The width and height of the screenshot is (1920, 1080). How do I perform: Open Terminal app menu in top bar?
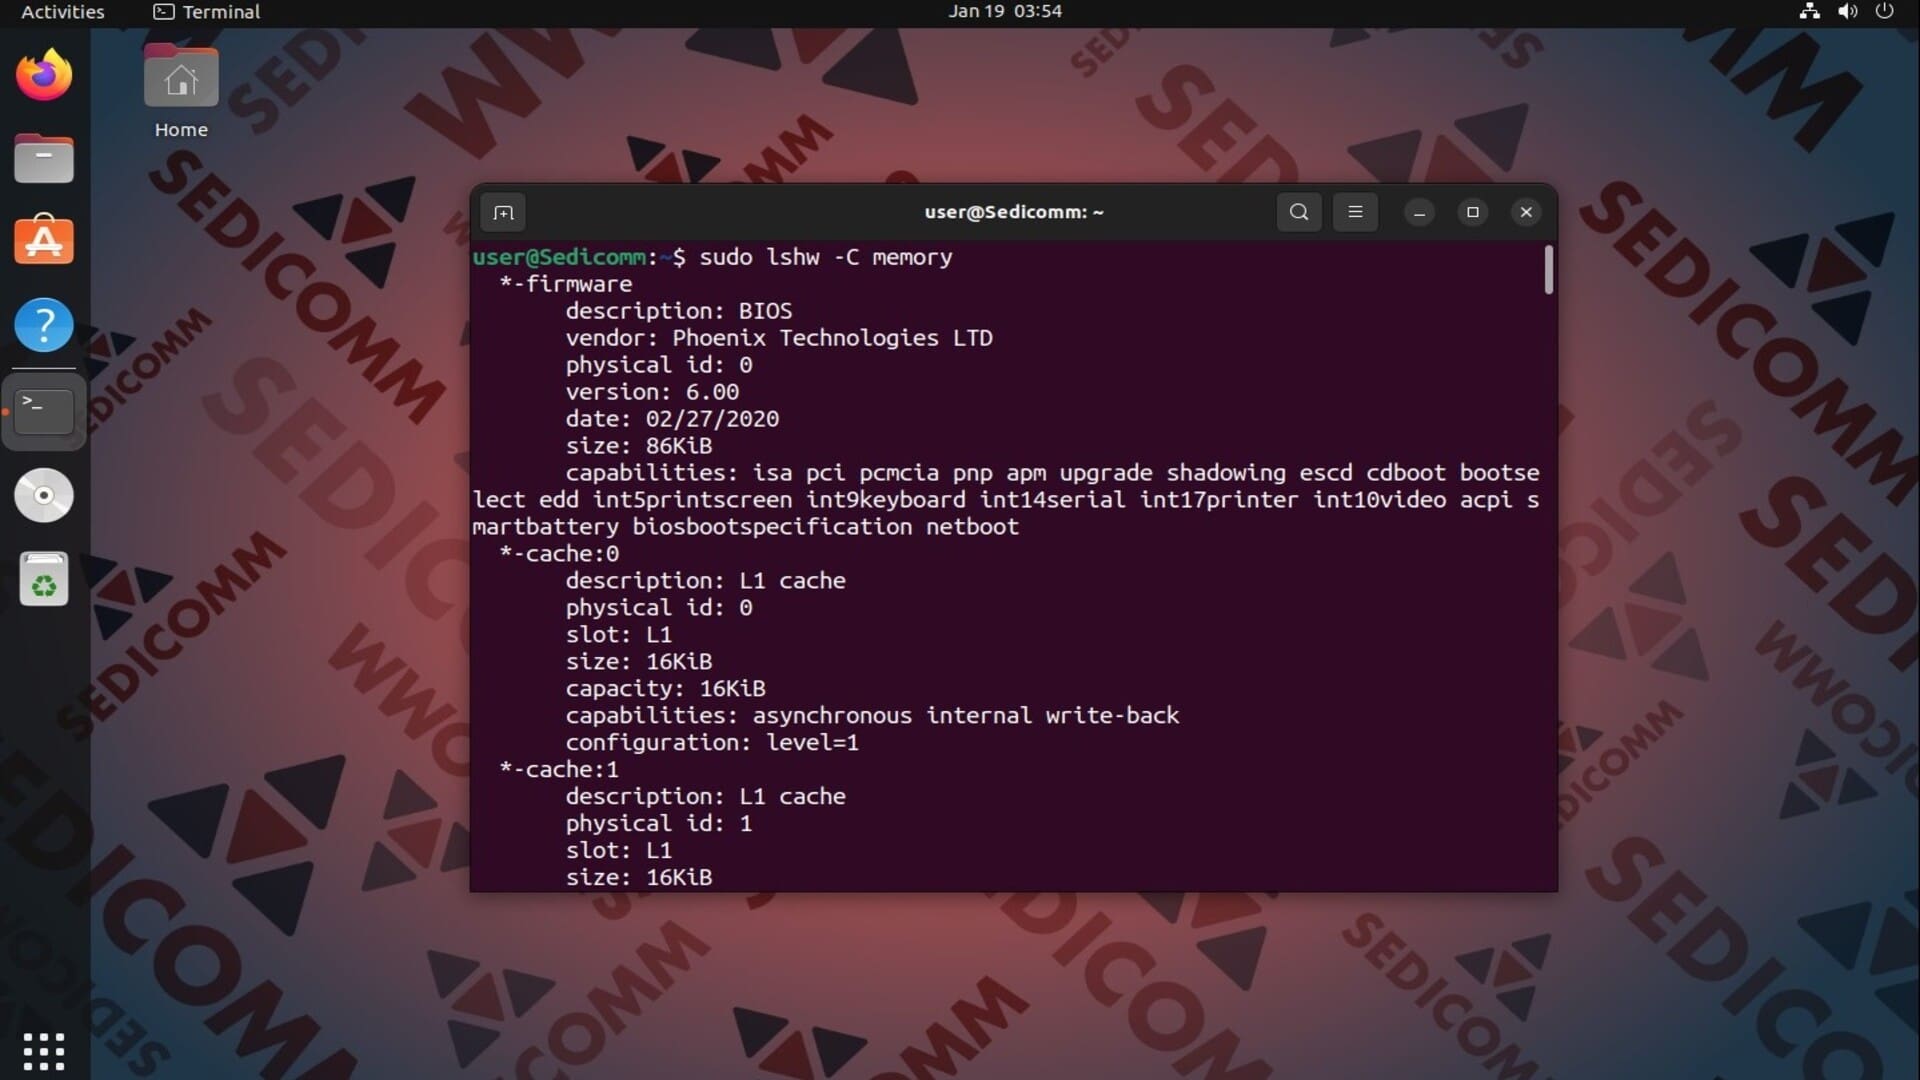click(207, 12)
